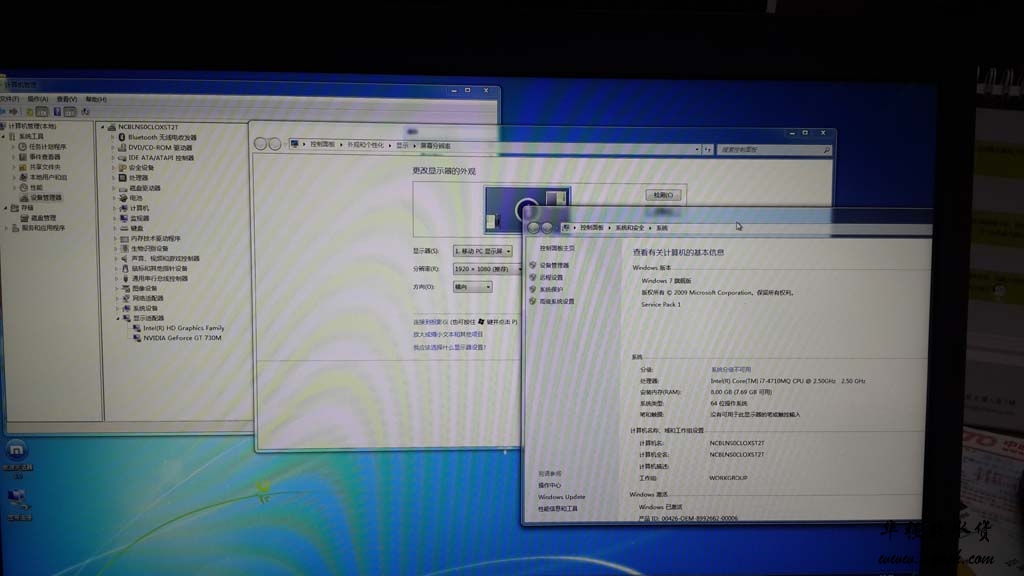
Task: Click the 放大或缩小文本和其他项目 link
Action: point(448,334)
